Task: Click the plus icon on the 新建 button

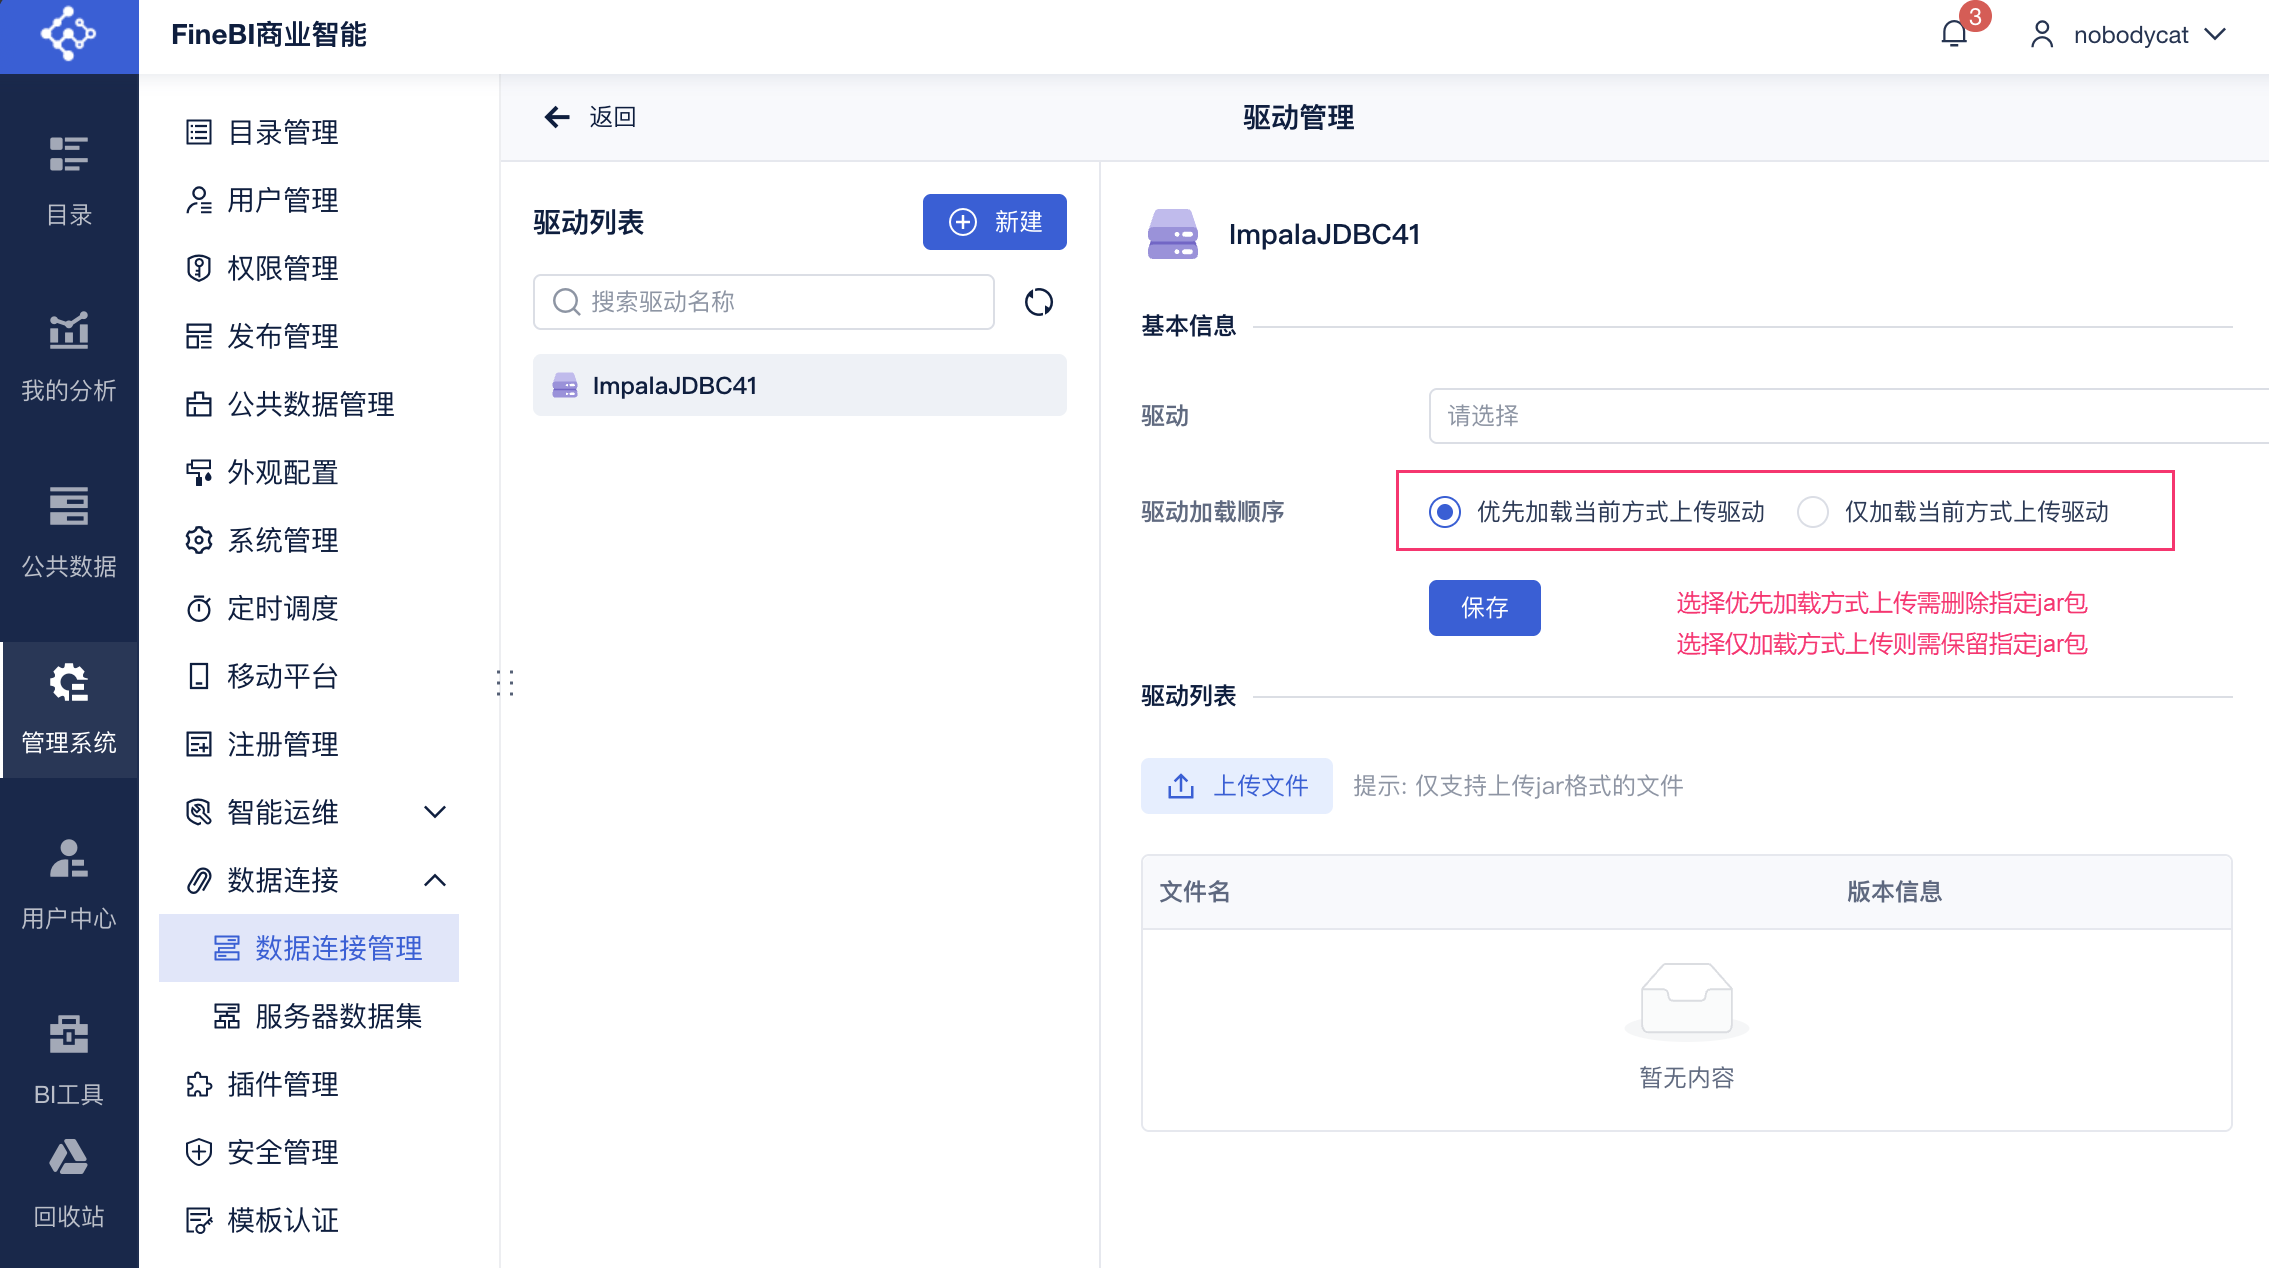Action: point(963,222)
